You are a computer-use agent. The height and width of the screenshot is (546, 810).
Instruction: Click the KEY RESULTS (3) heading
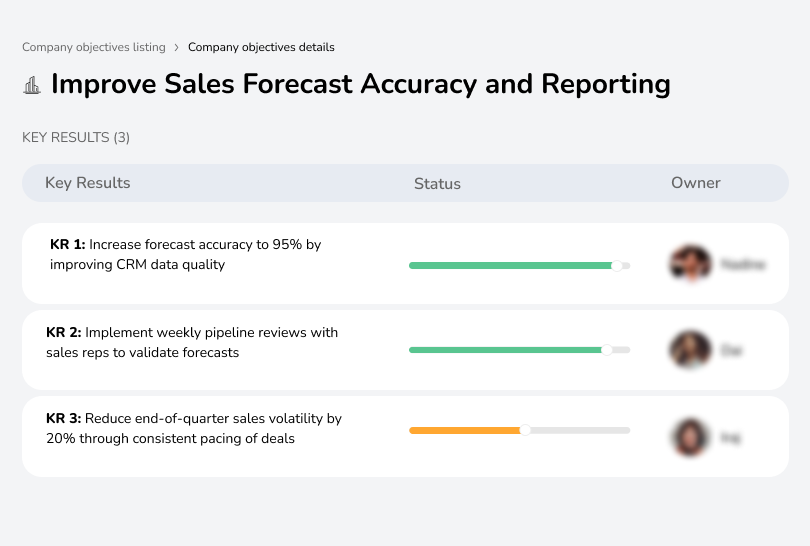[x=76, y=137]
